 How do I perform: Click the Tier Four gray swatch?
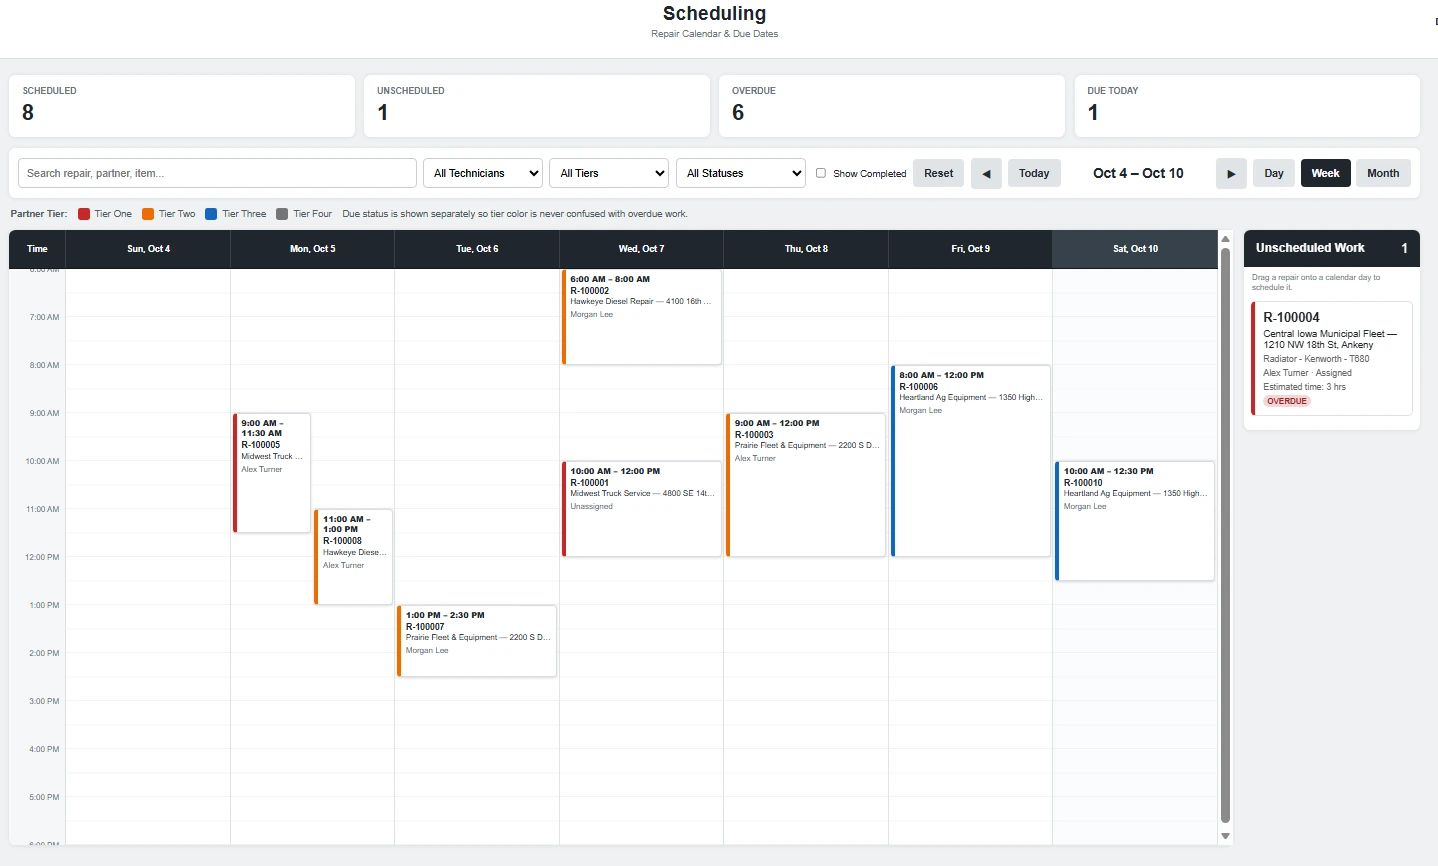[282, 214]
